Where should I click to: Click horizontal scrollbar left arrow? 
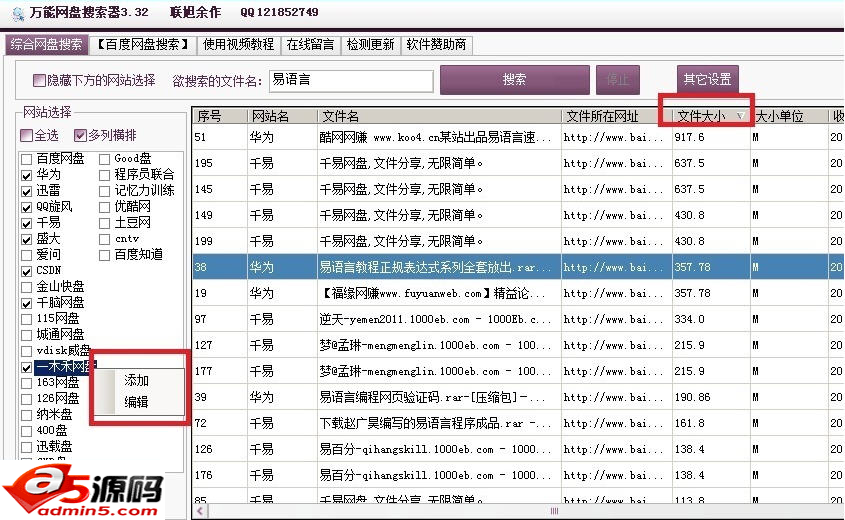[200, 511]
